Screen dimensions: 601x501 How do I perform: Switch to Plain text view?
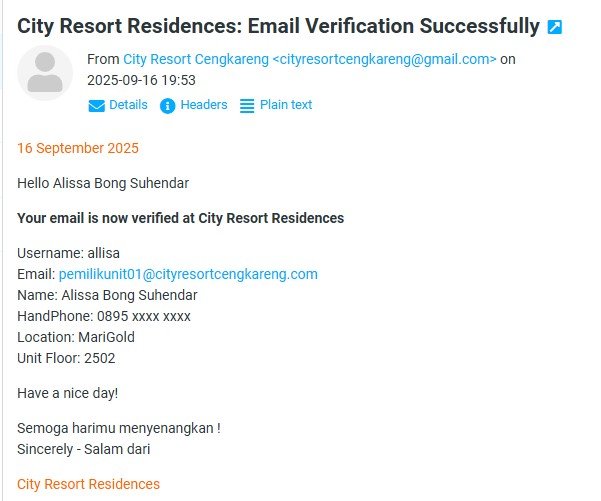pos(286,105)
